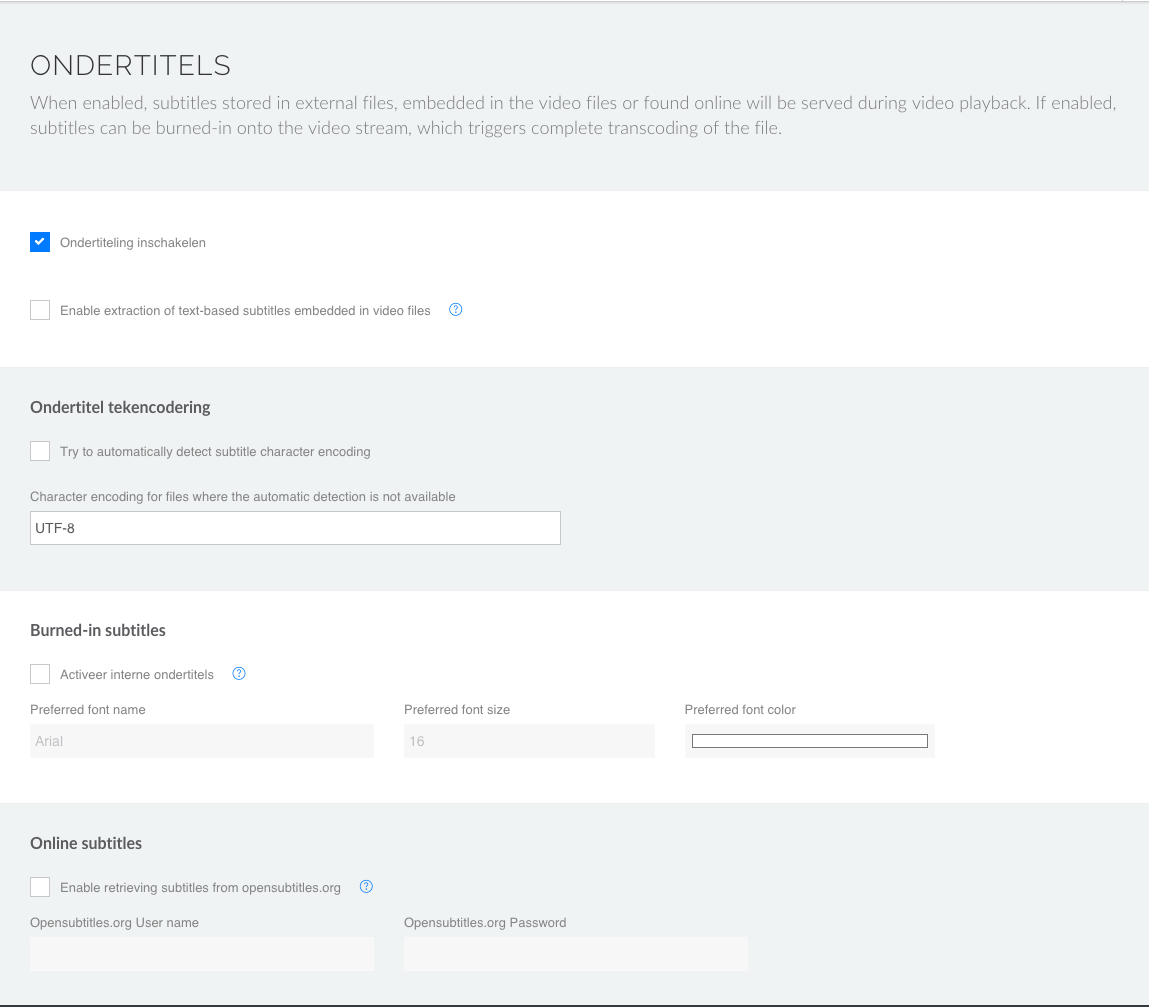Screen dimensions: 1149x1007
Task: Click help icon beside Activeer interne ondertitels
Action: (x=239, y=674)
